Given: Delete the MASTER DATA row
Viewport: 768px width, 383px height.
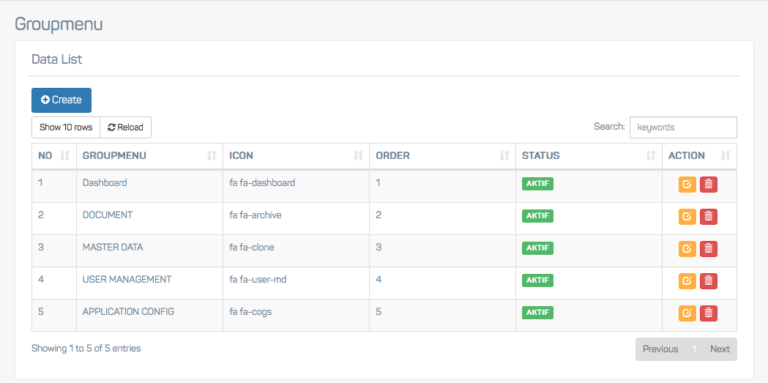Looking at the screenshot, I should coord(708,249).
